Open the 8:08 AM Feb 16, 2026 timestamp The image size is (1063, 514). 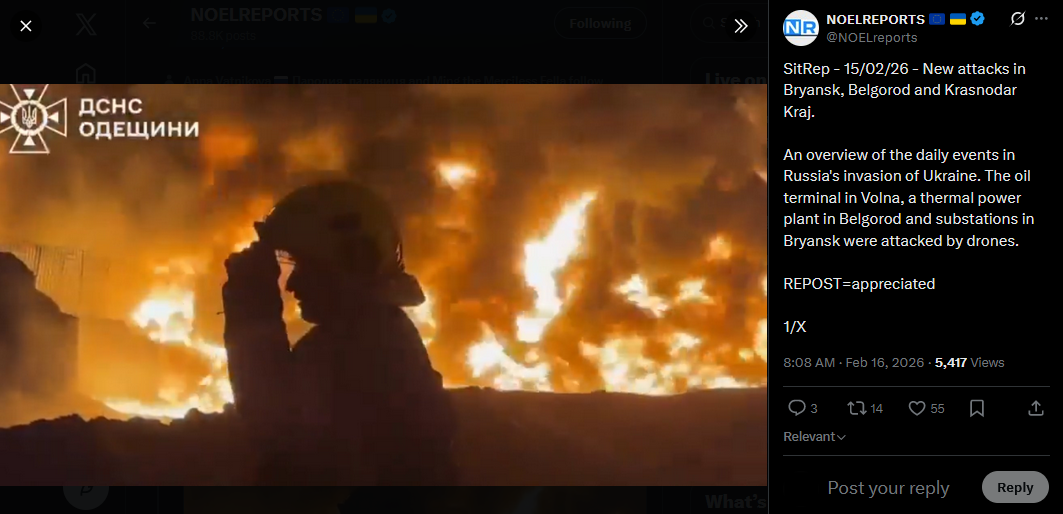click(x=854, y=363)
